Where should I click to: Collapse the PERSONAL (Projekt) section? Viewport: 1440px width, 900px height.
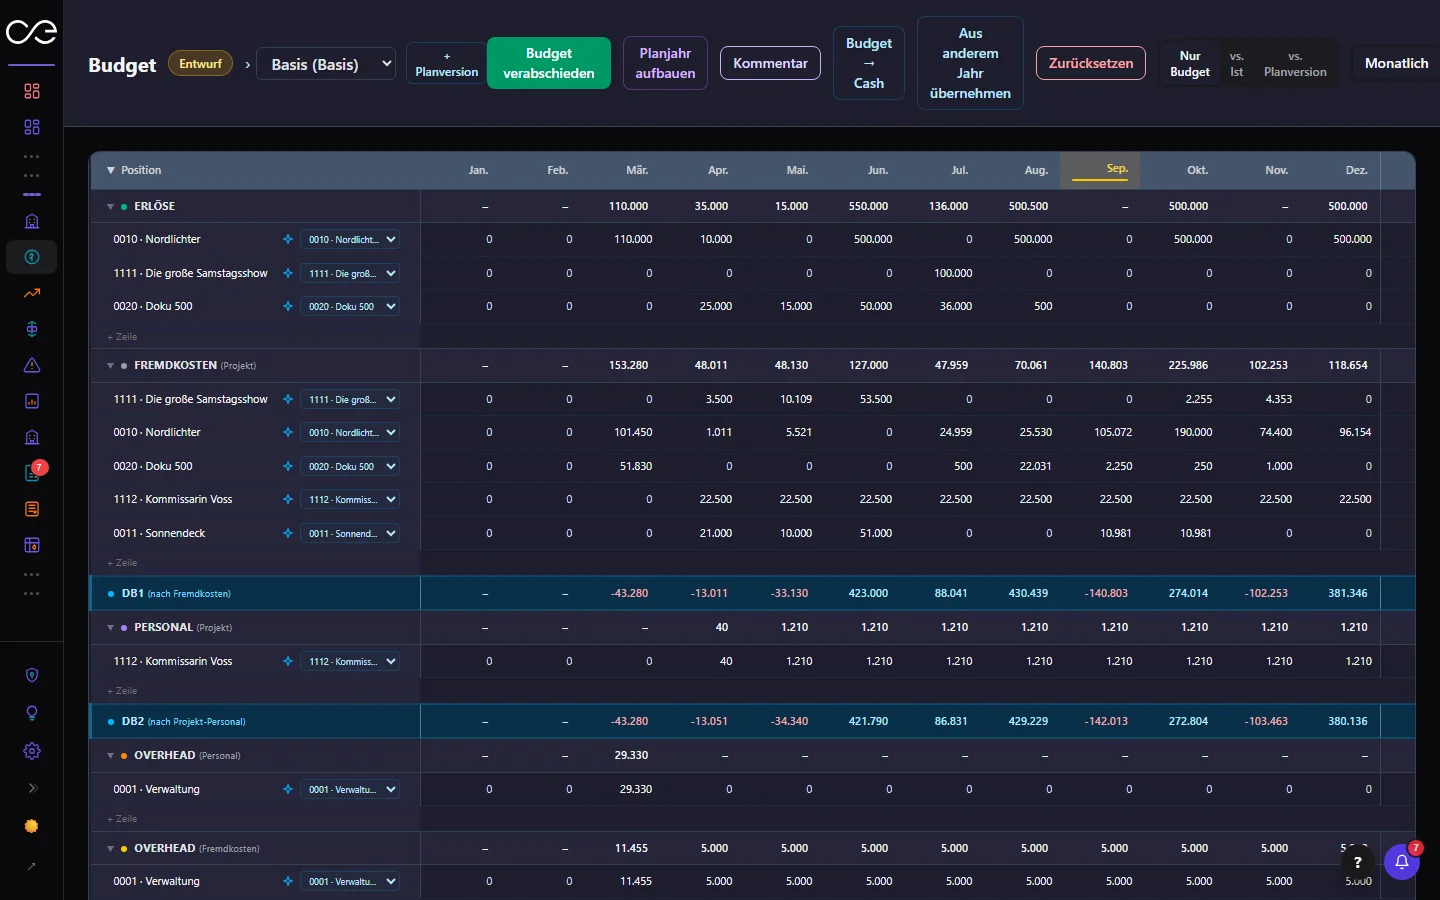click(111, 627)
